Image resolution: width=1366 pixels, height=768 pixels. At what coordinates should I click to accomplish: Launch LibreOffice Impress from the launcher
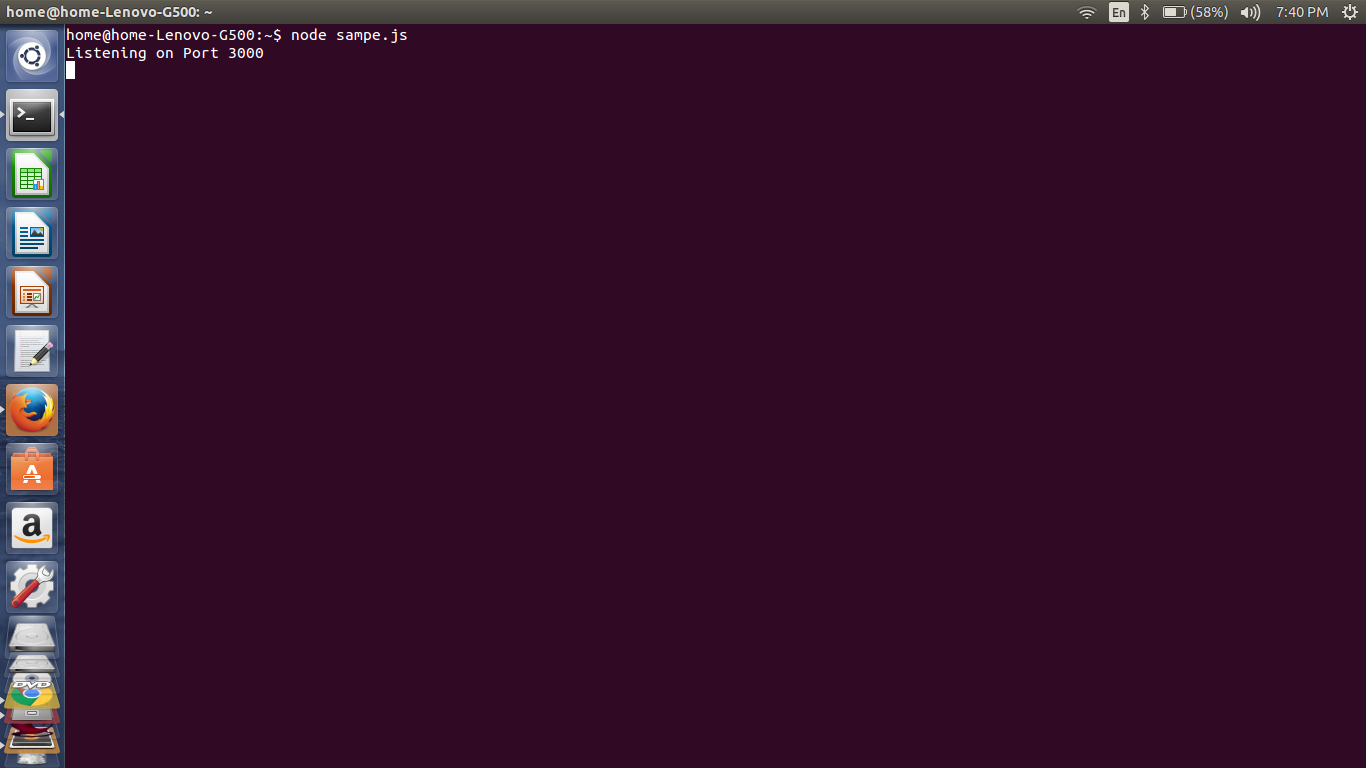click(x=32, y=293)
